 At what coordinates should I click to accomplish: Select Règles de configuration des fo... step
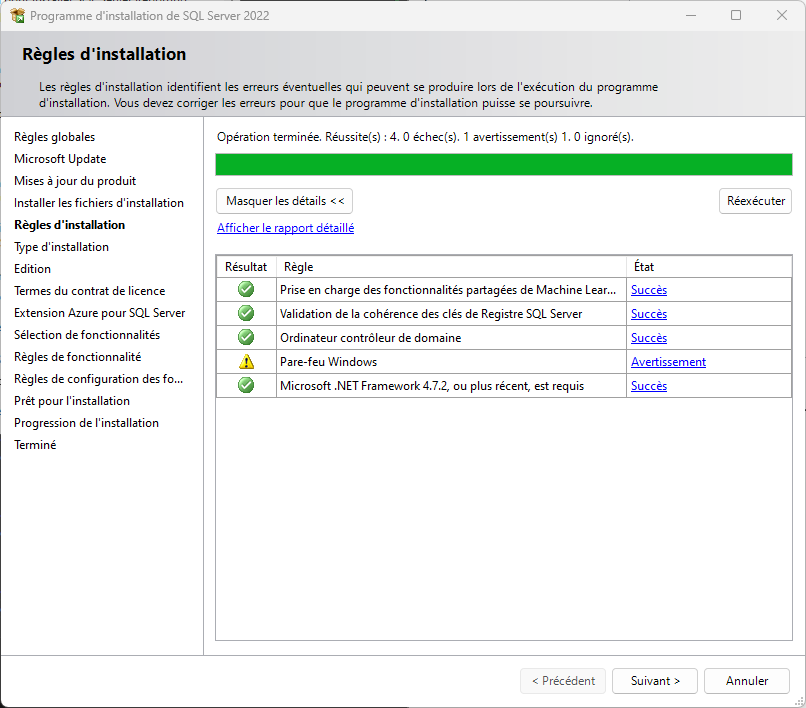pyautogui.click(x=98, y=379)
